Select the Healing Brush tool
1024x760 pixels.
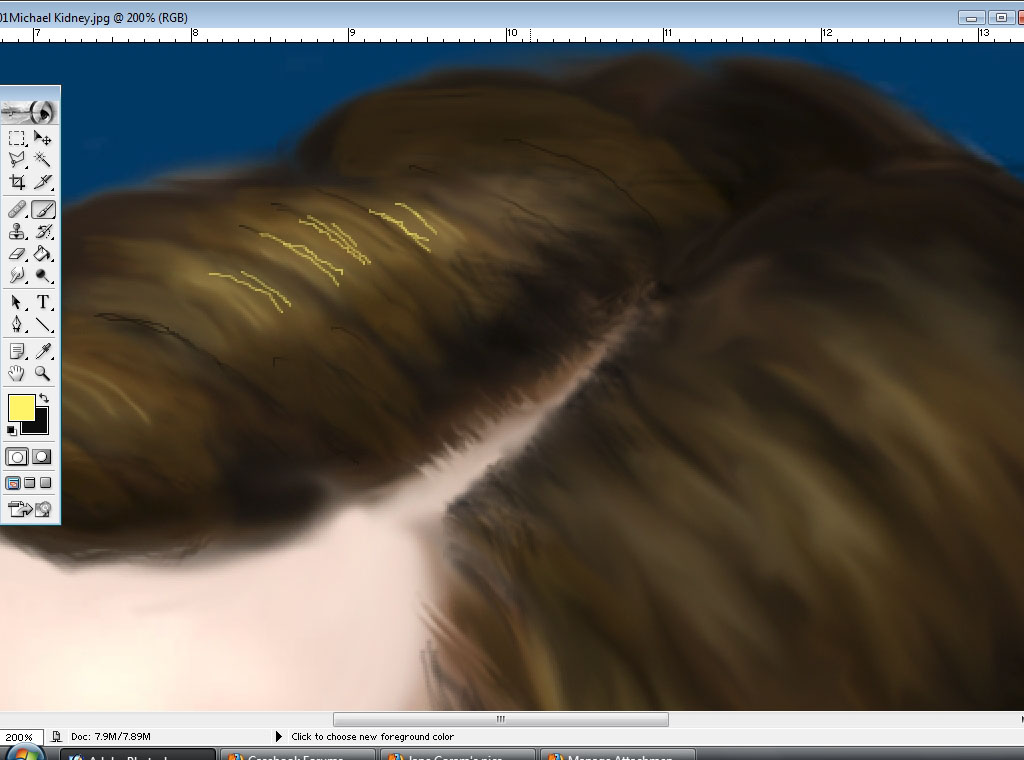(x=17, y=209)
